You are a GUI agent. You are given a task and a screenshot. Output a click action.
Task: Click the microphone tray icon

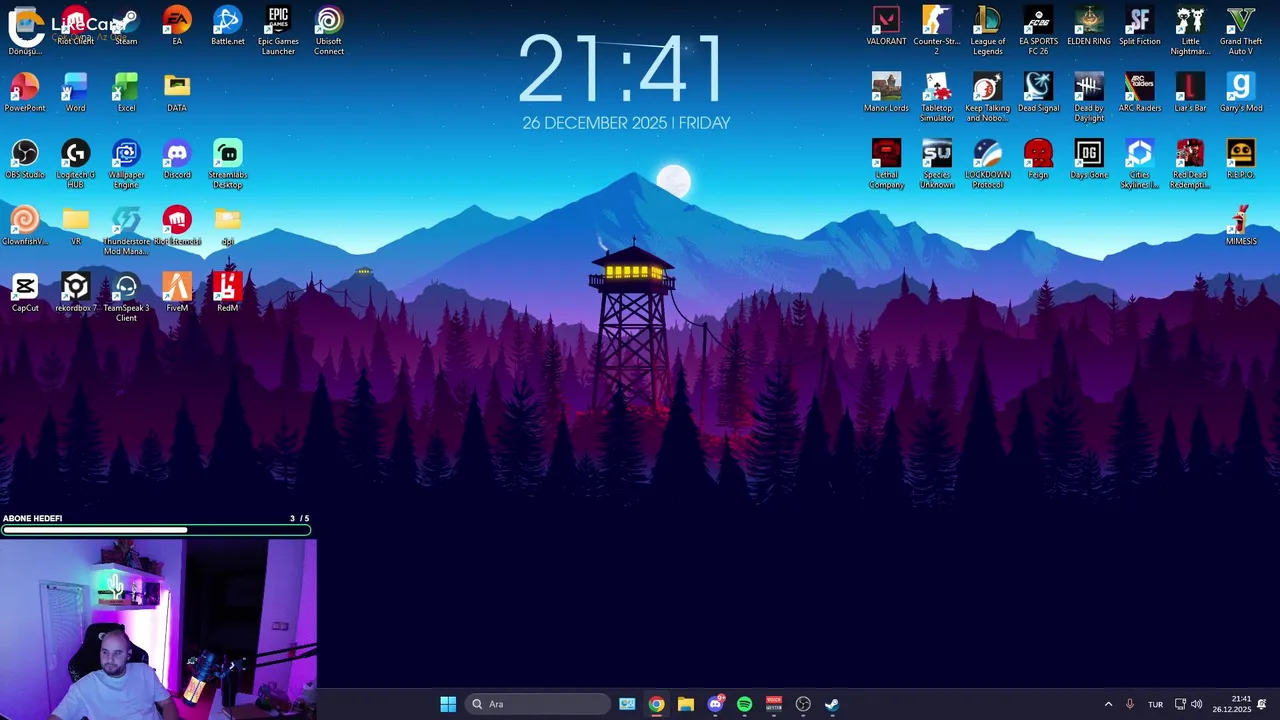click(1130, 704)
